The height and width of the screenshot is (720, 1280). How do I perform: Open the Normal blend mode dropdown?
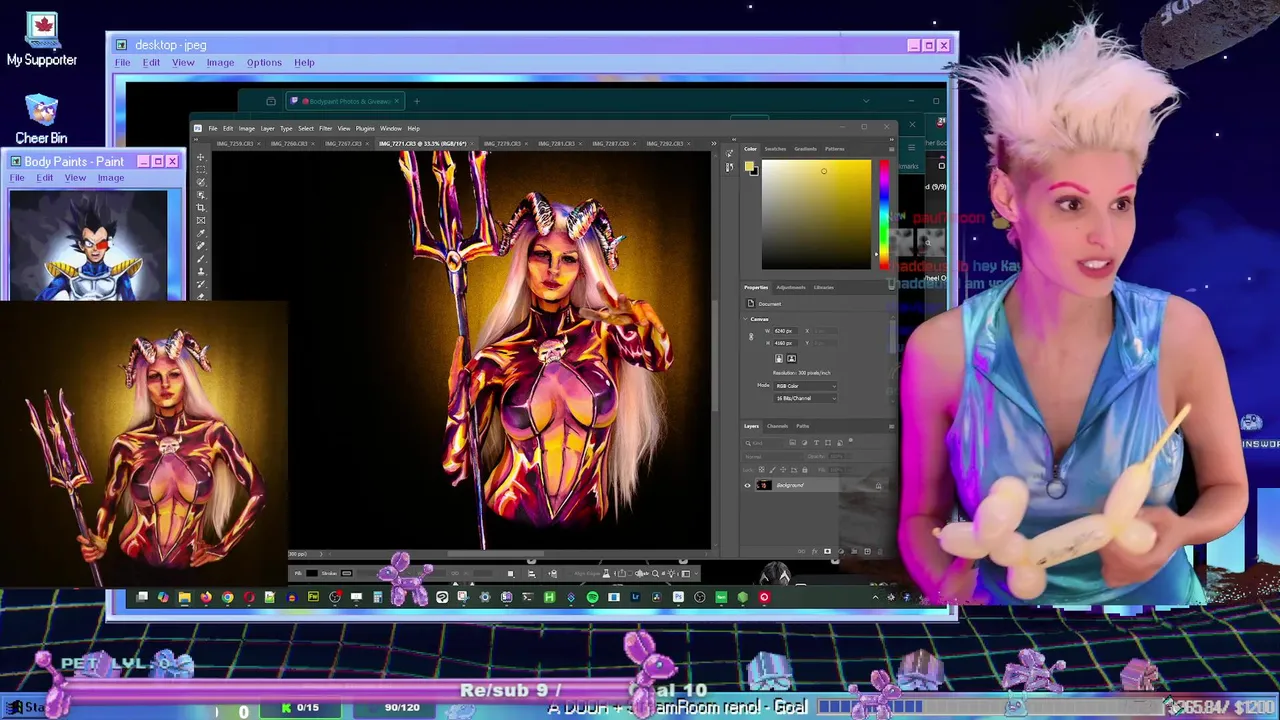[773, 456]
